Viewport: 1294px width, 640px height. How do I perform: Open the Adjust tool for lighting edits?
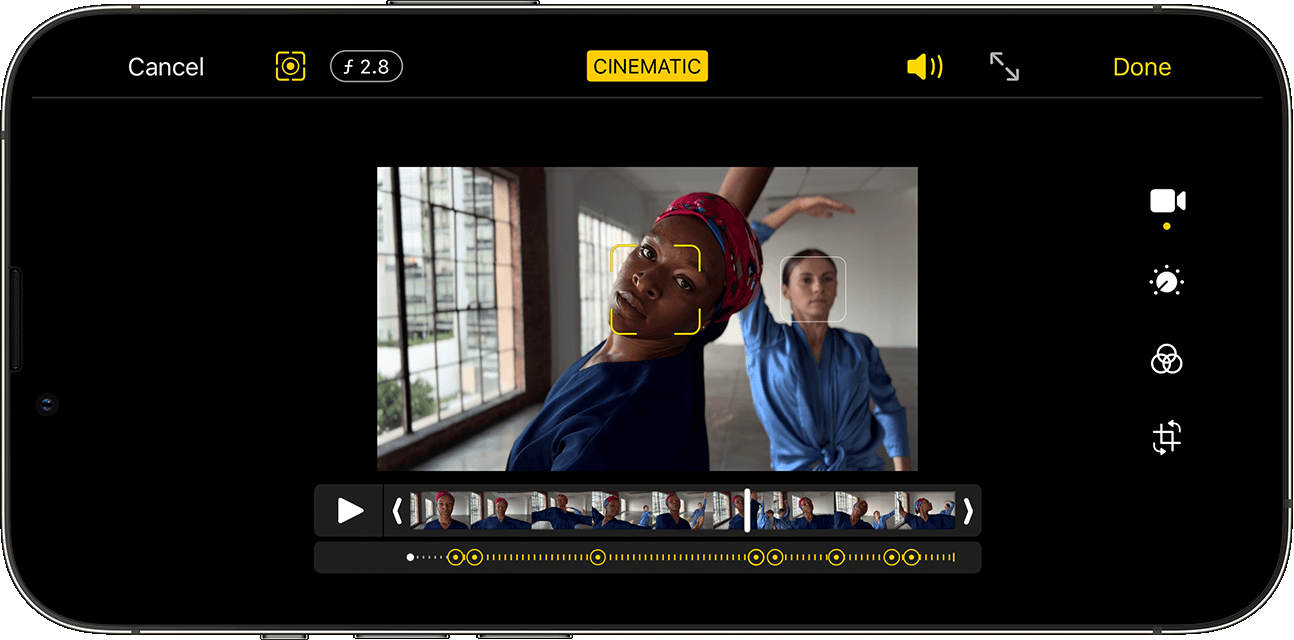(x=1166, y=281)
